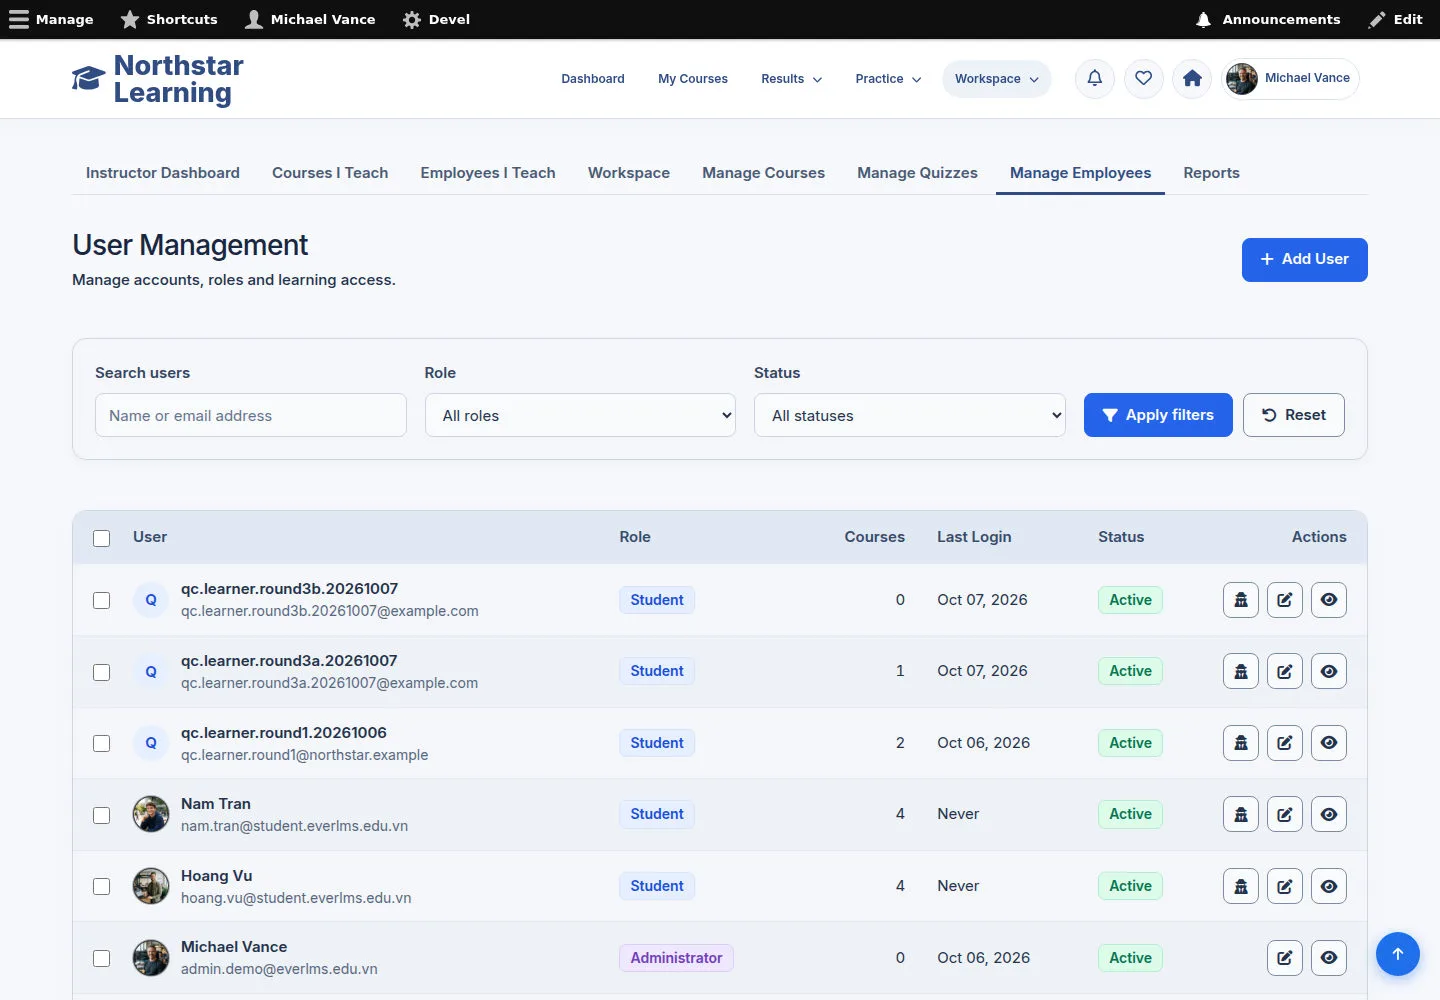Open the Michael Vance profile menu
This screenshot has width=1440, height=1000.
click(x=1290, y=78)
